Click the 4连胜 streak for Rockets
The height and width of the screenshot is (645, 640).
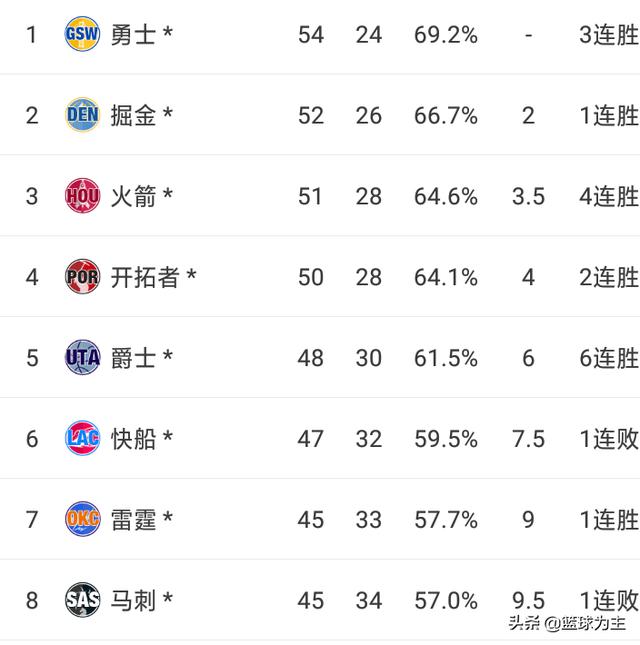click(x=609, y=196)
